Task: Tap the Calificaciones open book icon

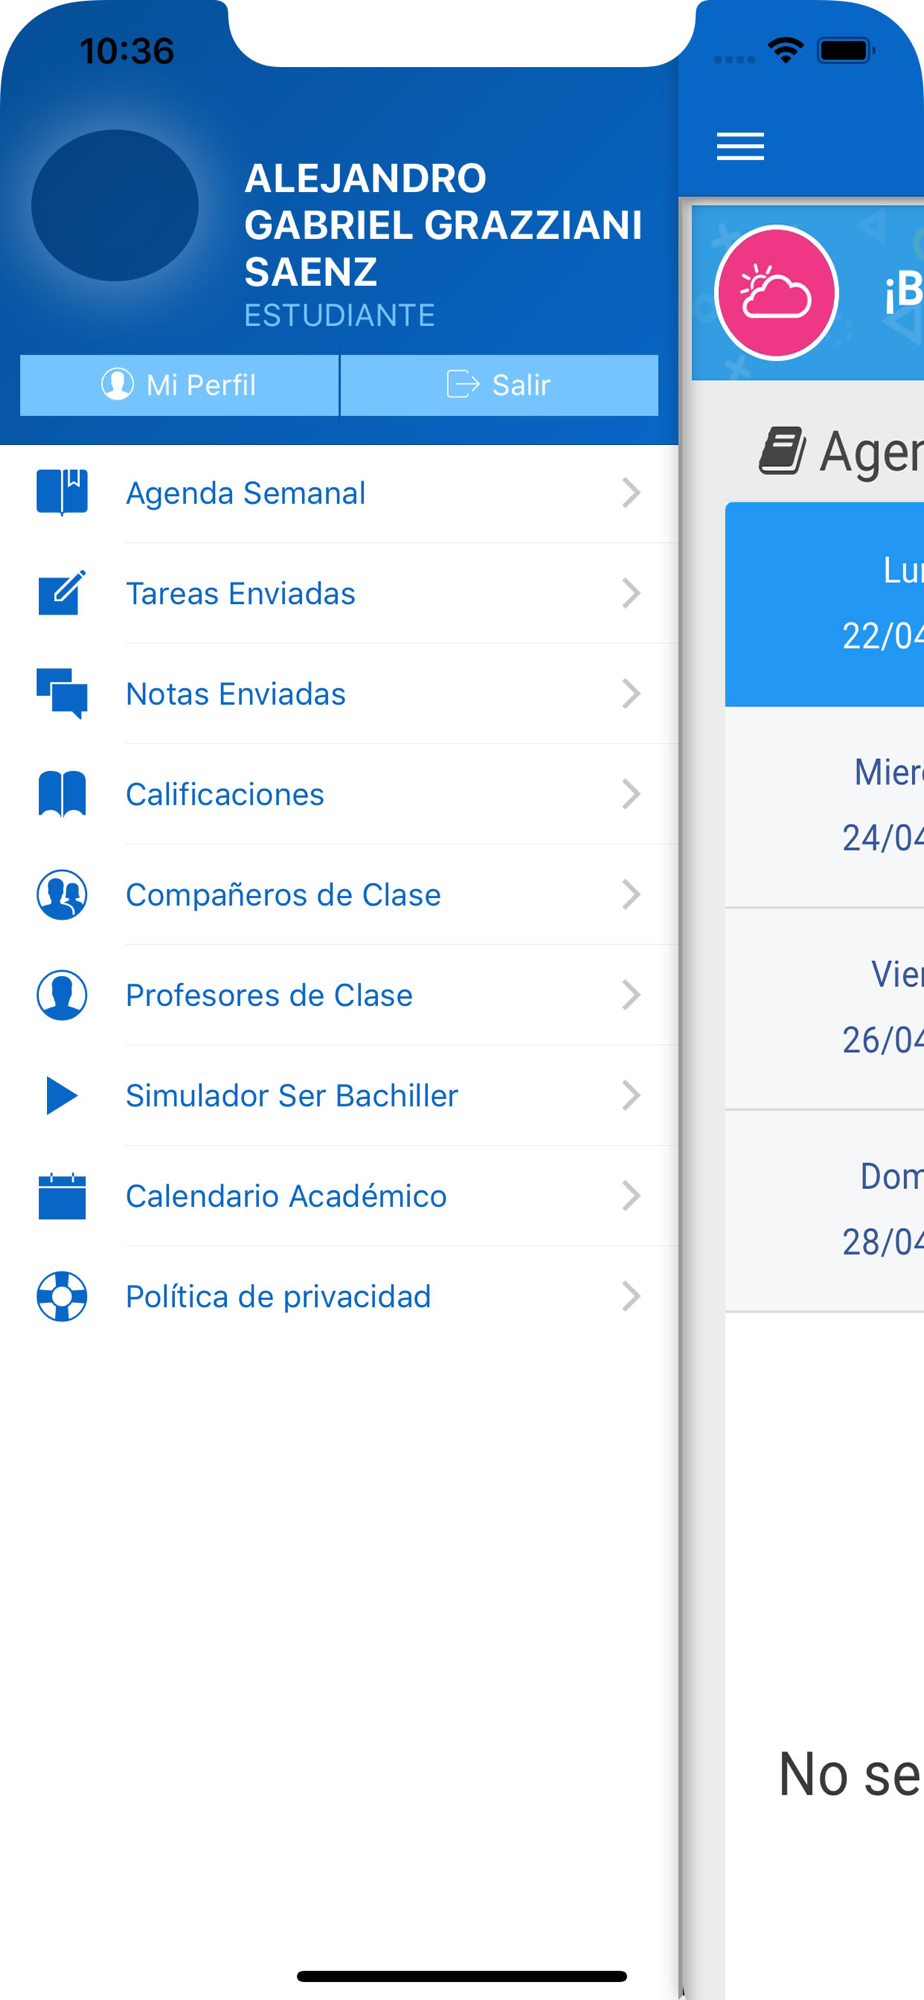Action: pos(62,794)
